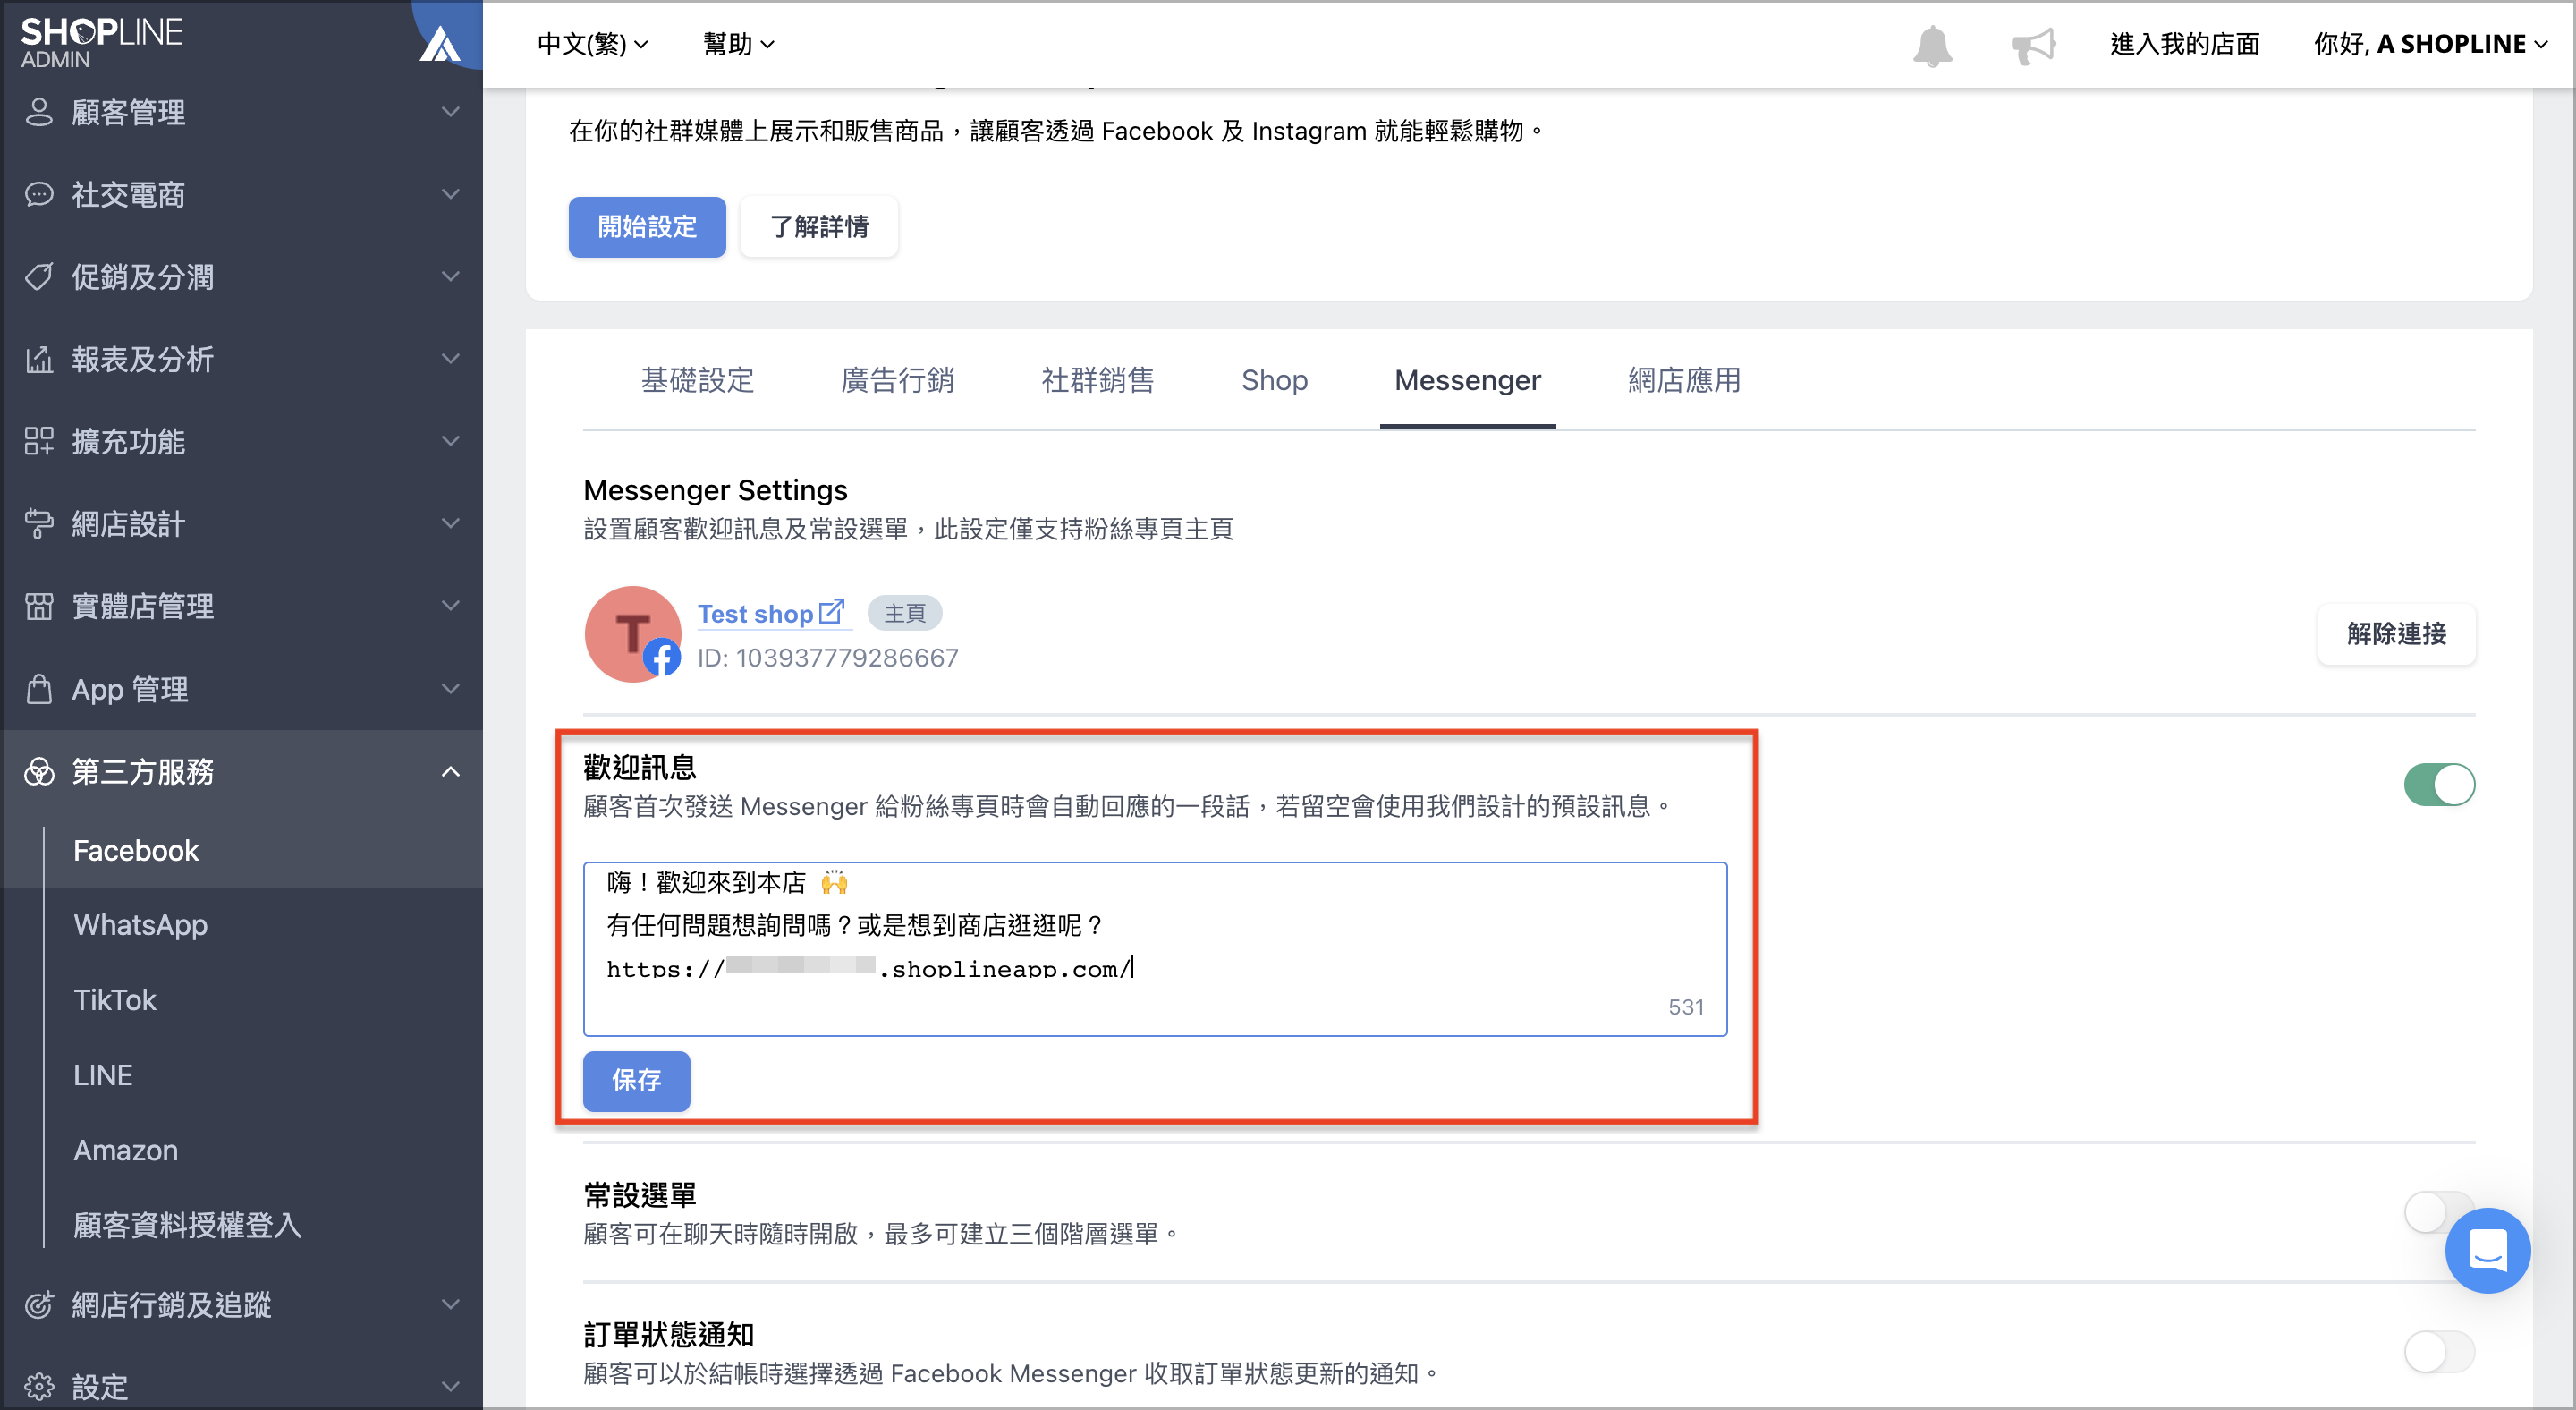The width and height of the screenshot is (2576, 1410).
Task: Click the reports and analytics chart icon
Action: (x=39, y=359)
